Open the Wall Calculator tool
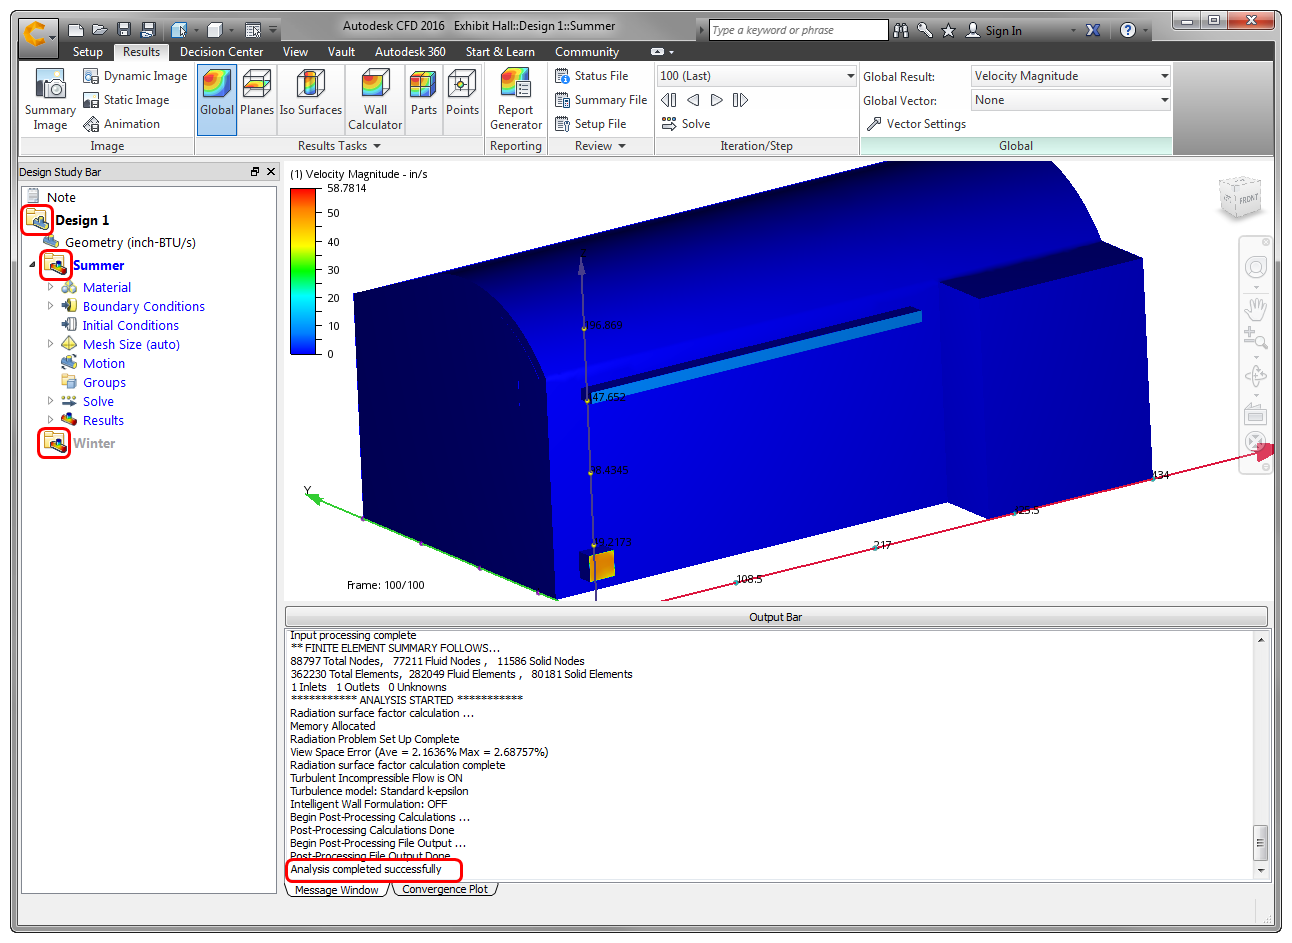This screenshot has height=943, width=1292. [x=375, y=99]
